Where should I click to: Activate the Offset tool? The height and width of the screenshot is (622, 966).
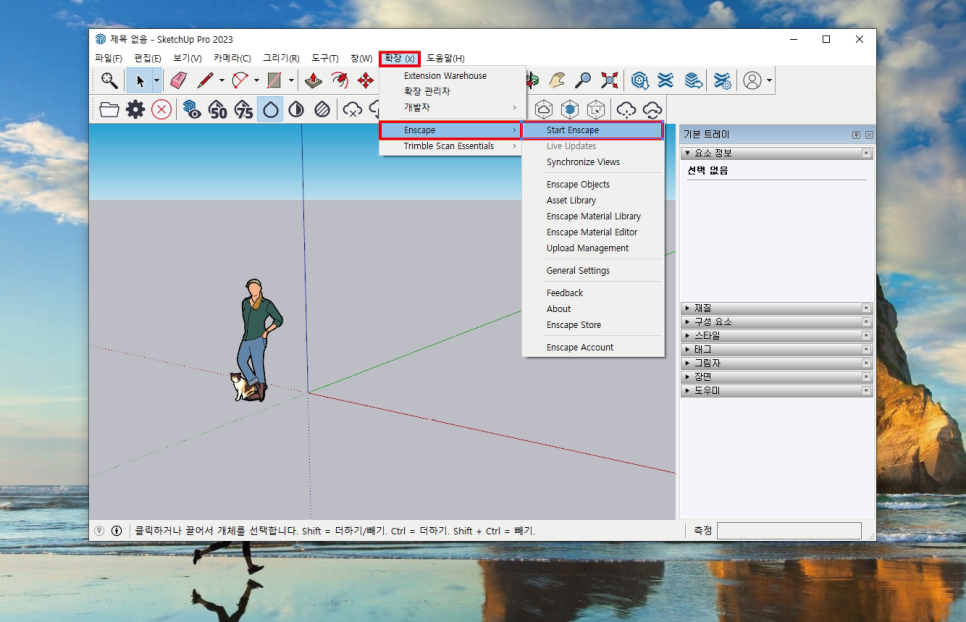pyautogui.click(x=339, y=81)
